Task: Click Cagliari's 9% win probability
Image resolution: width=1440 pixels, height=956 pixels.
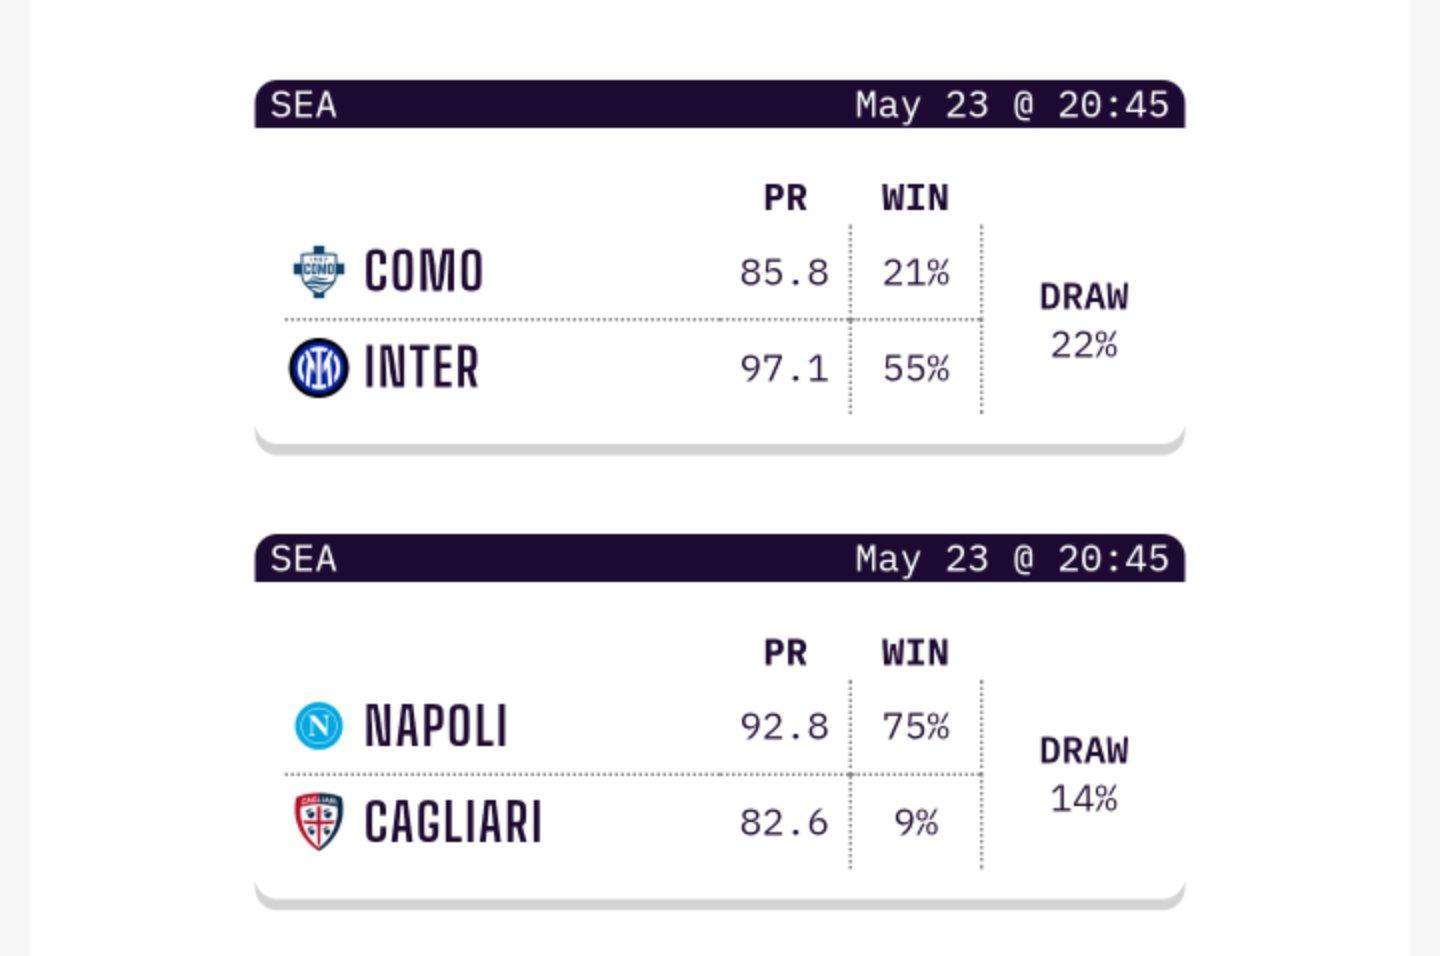Action: coord(916,823)
